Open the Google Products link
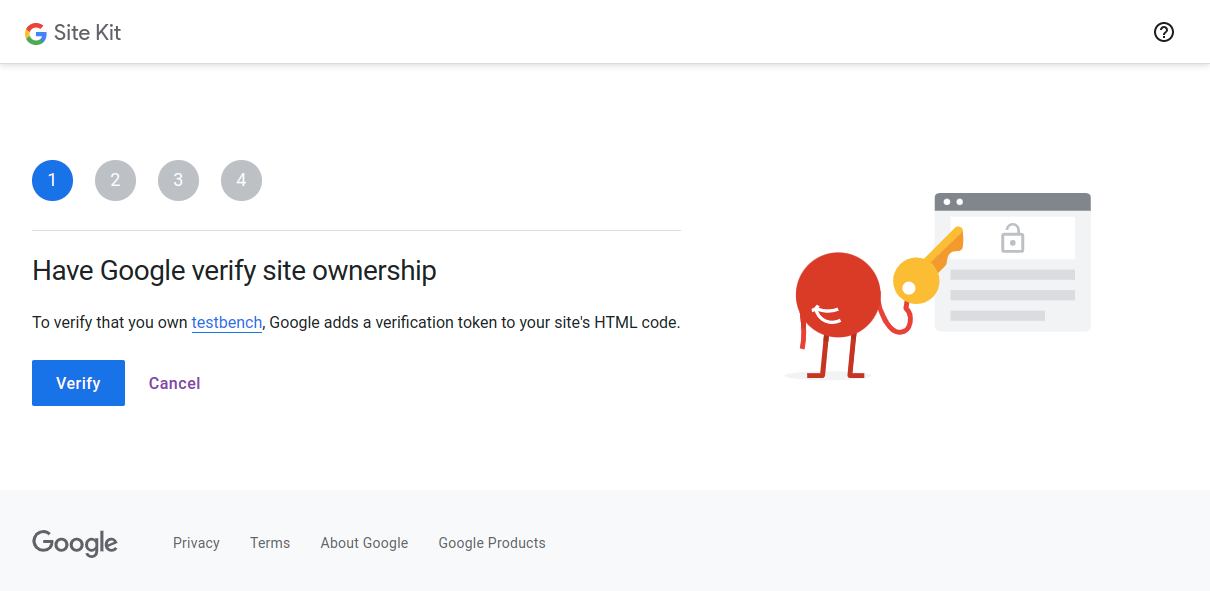This screenshot has height=591, width=1210. 491,543
